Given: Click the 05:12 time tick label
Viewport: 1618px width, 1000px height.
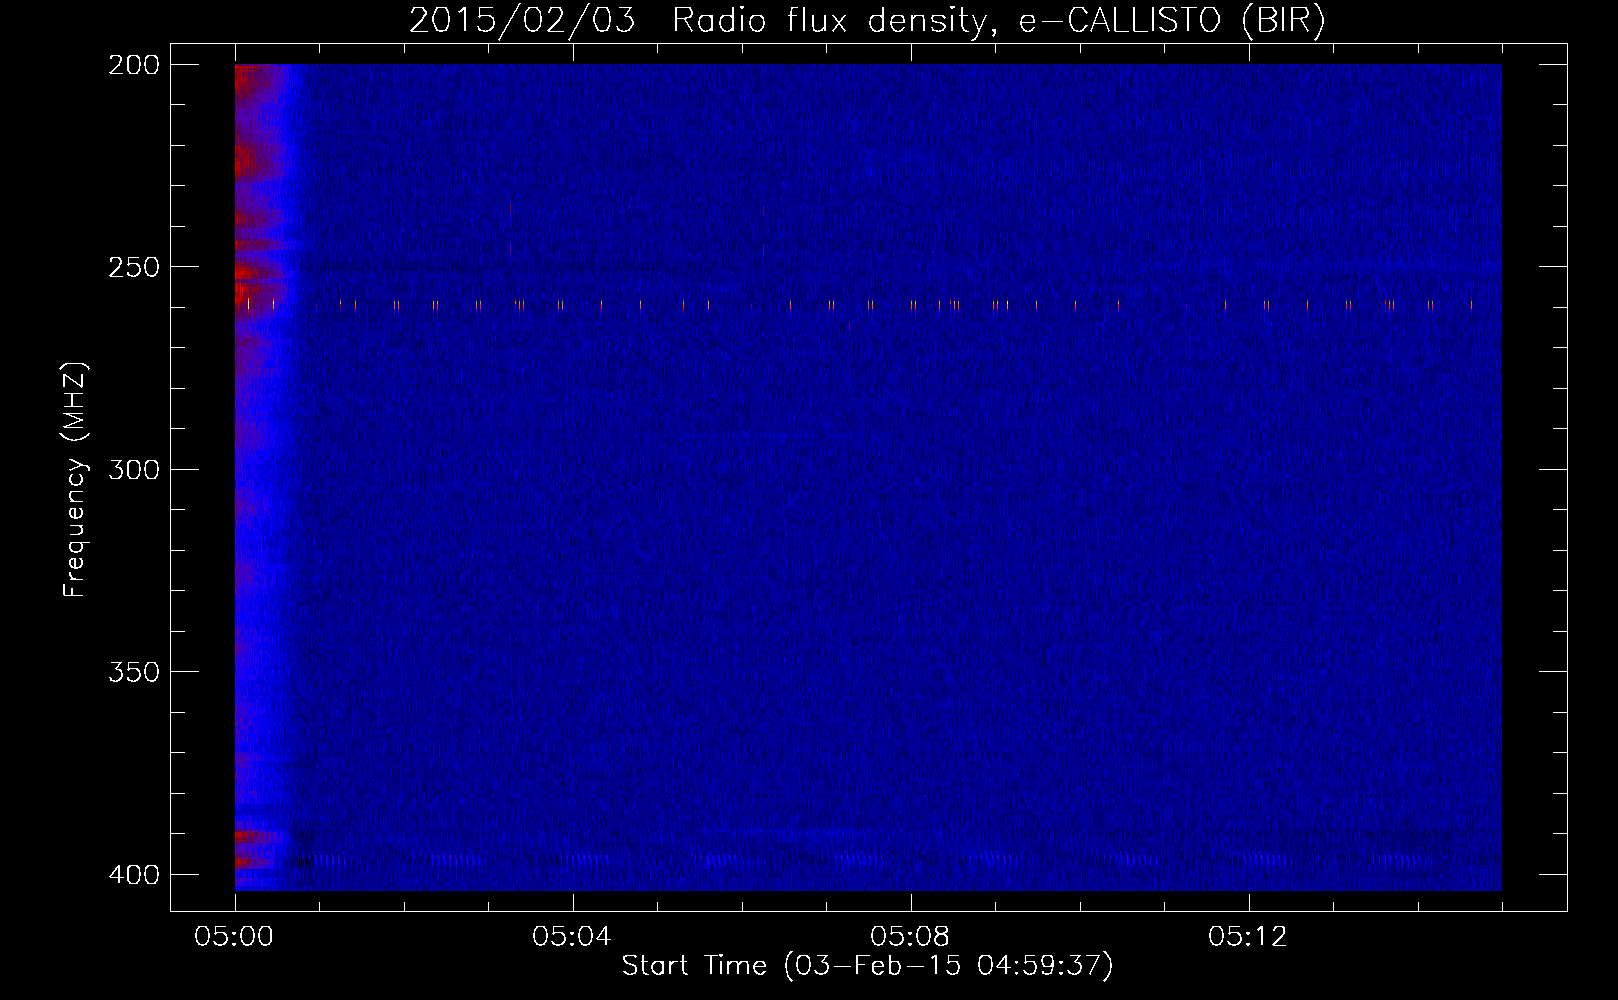Looking at the screenshot, I should click(1248, 937).
